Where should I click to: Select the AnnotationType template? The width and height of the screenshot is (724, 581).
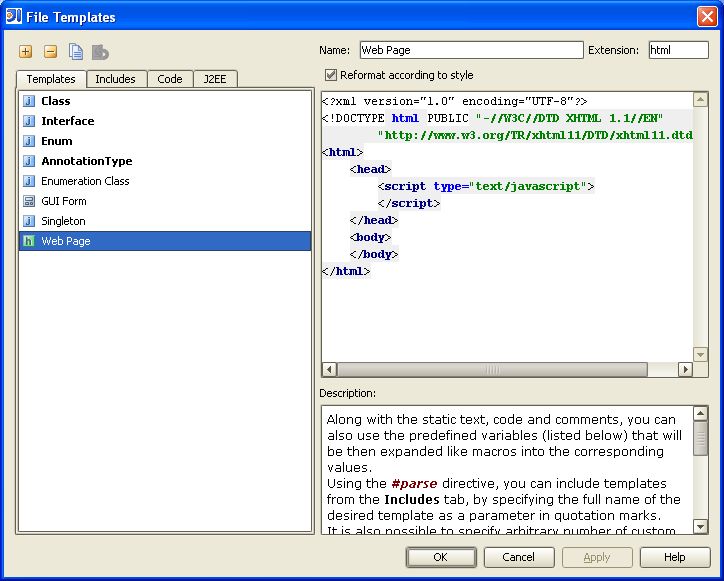pos(165,161)
